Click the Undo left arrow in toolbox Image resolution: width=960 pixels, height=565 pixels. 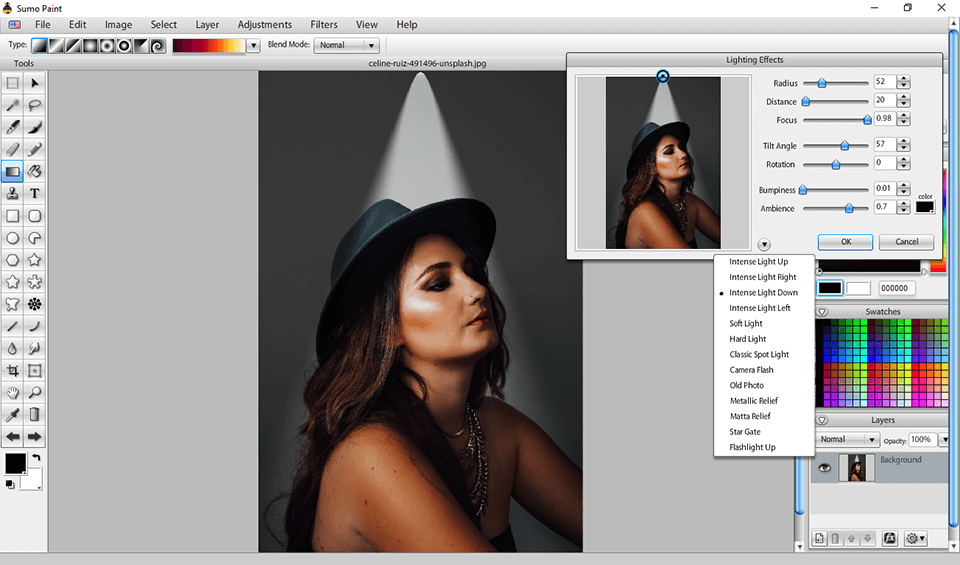[x=12, y=436]
